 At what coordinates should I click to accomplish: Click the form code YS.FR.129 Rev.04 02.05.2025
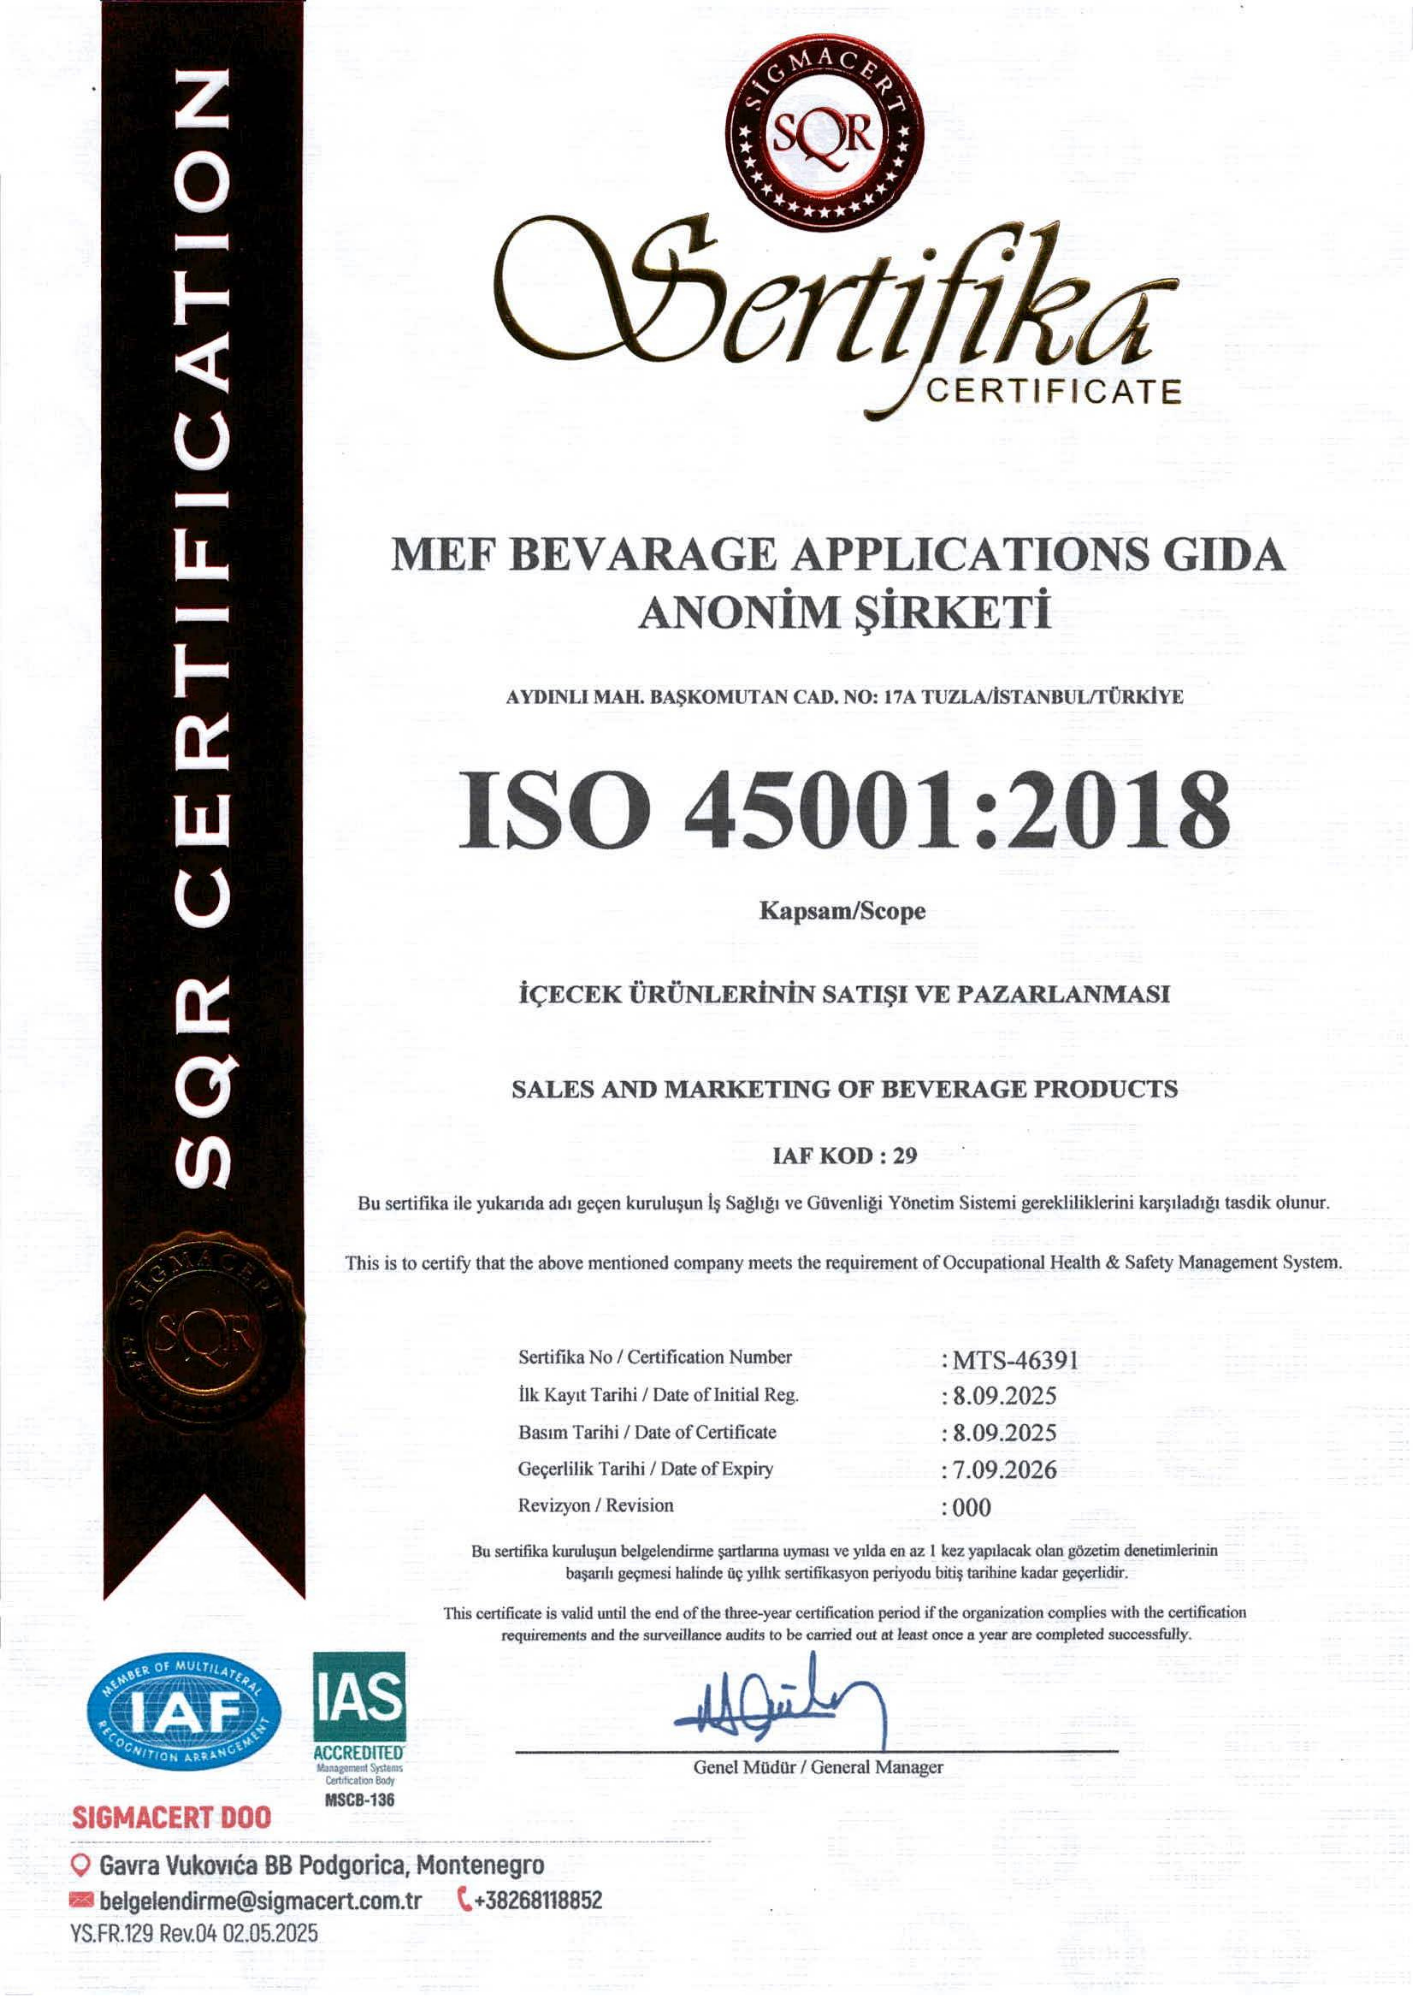click(x=194, y=1933)
